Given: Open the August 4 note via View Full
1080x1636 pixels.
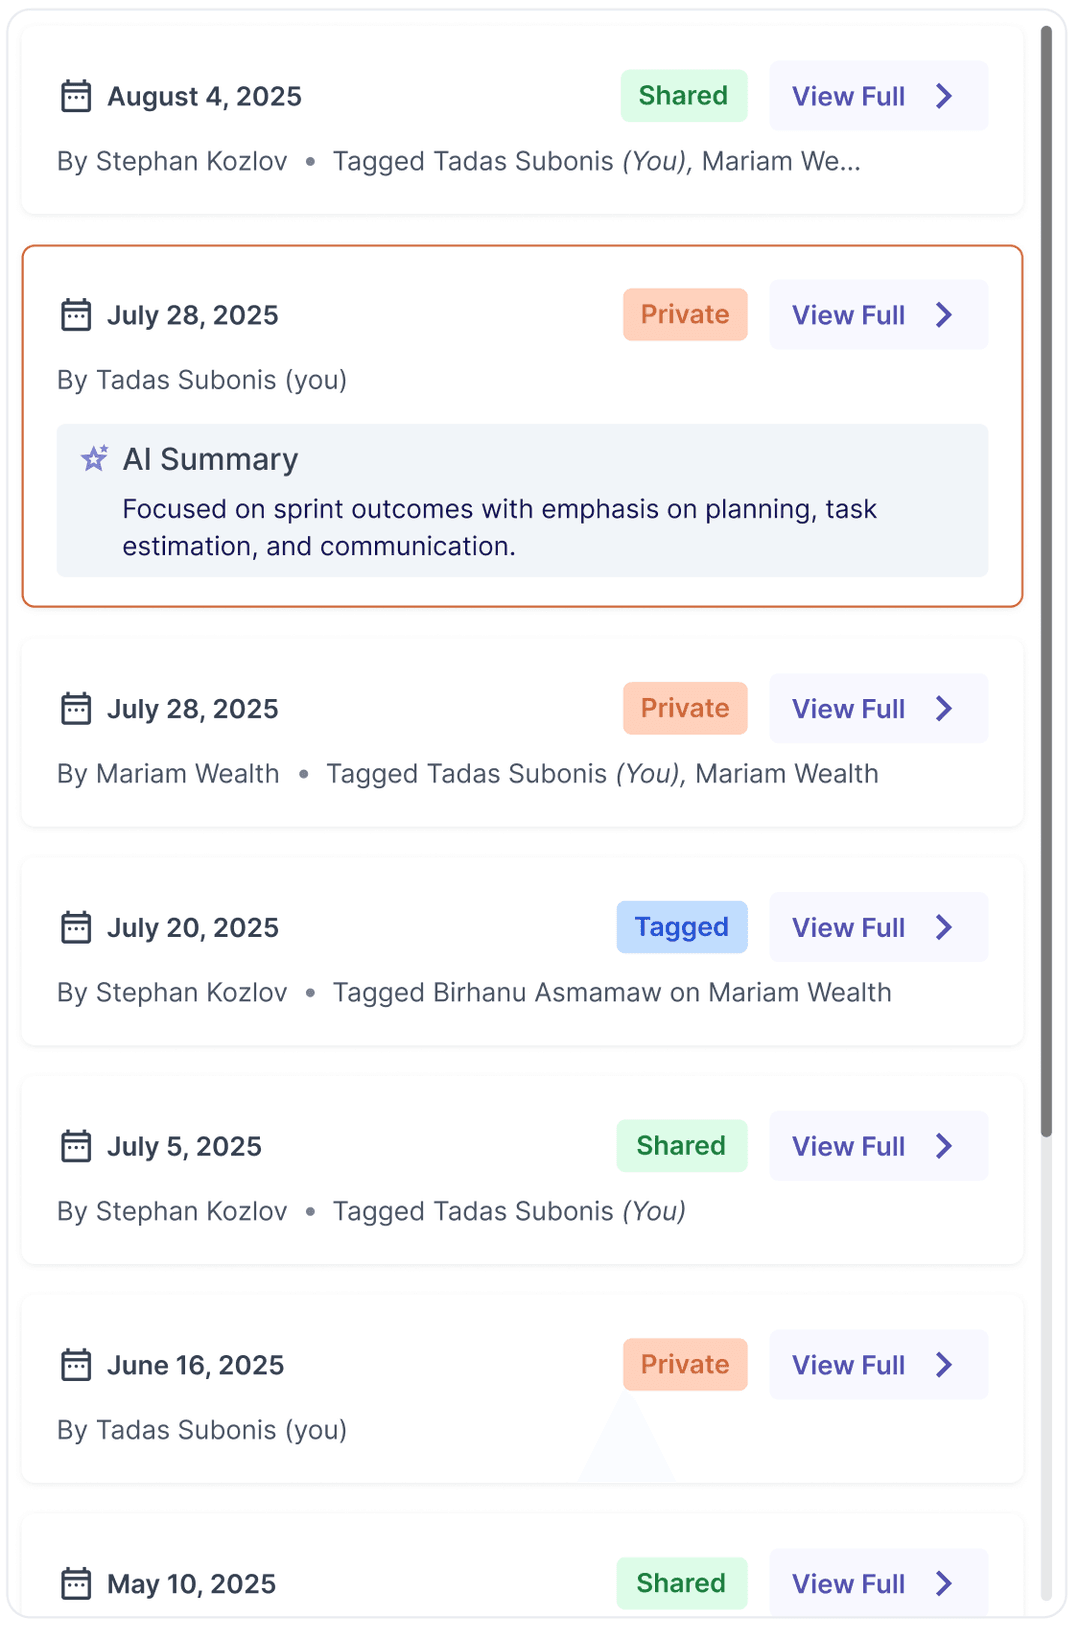Looking at the screenshot, I should click(878, 96).
